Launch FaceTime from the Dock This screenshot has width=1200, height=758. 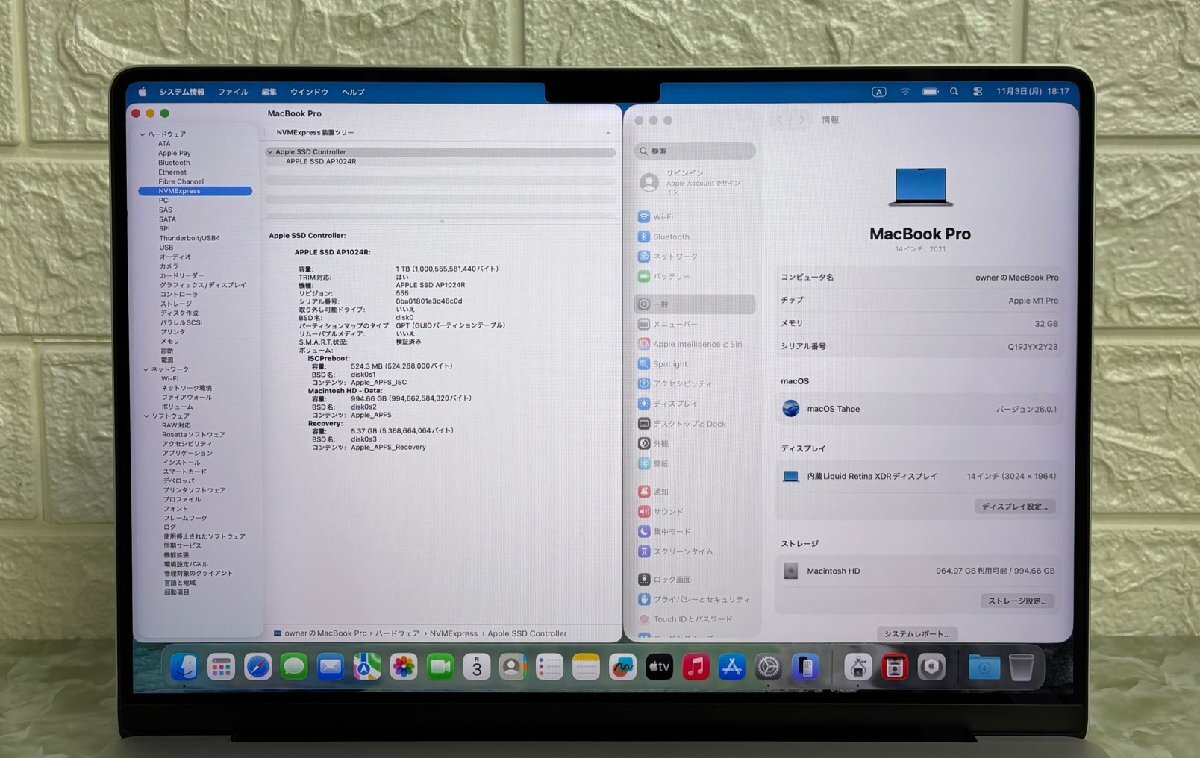(440, 667)
